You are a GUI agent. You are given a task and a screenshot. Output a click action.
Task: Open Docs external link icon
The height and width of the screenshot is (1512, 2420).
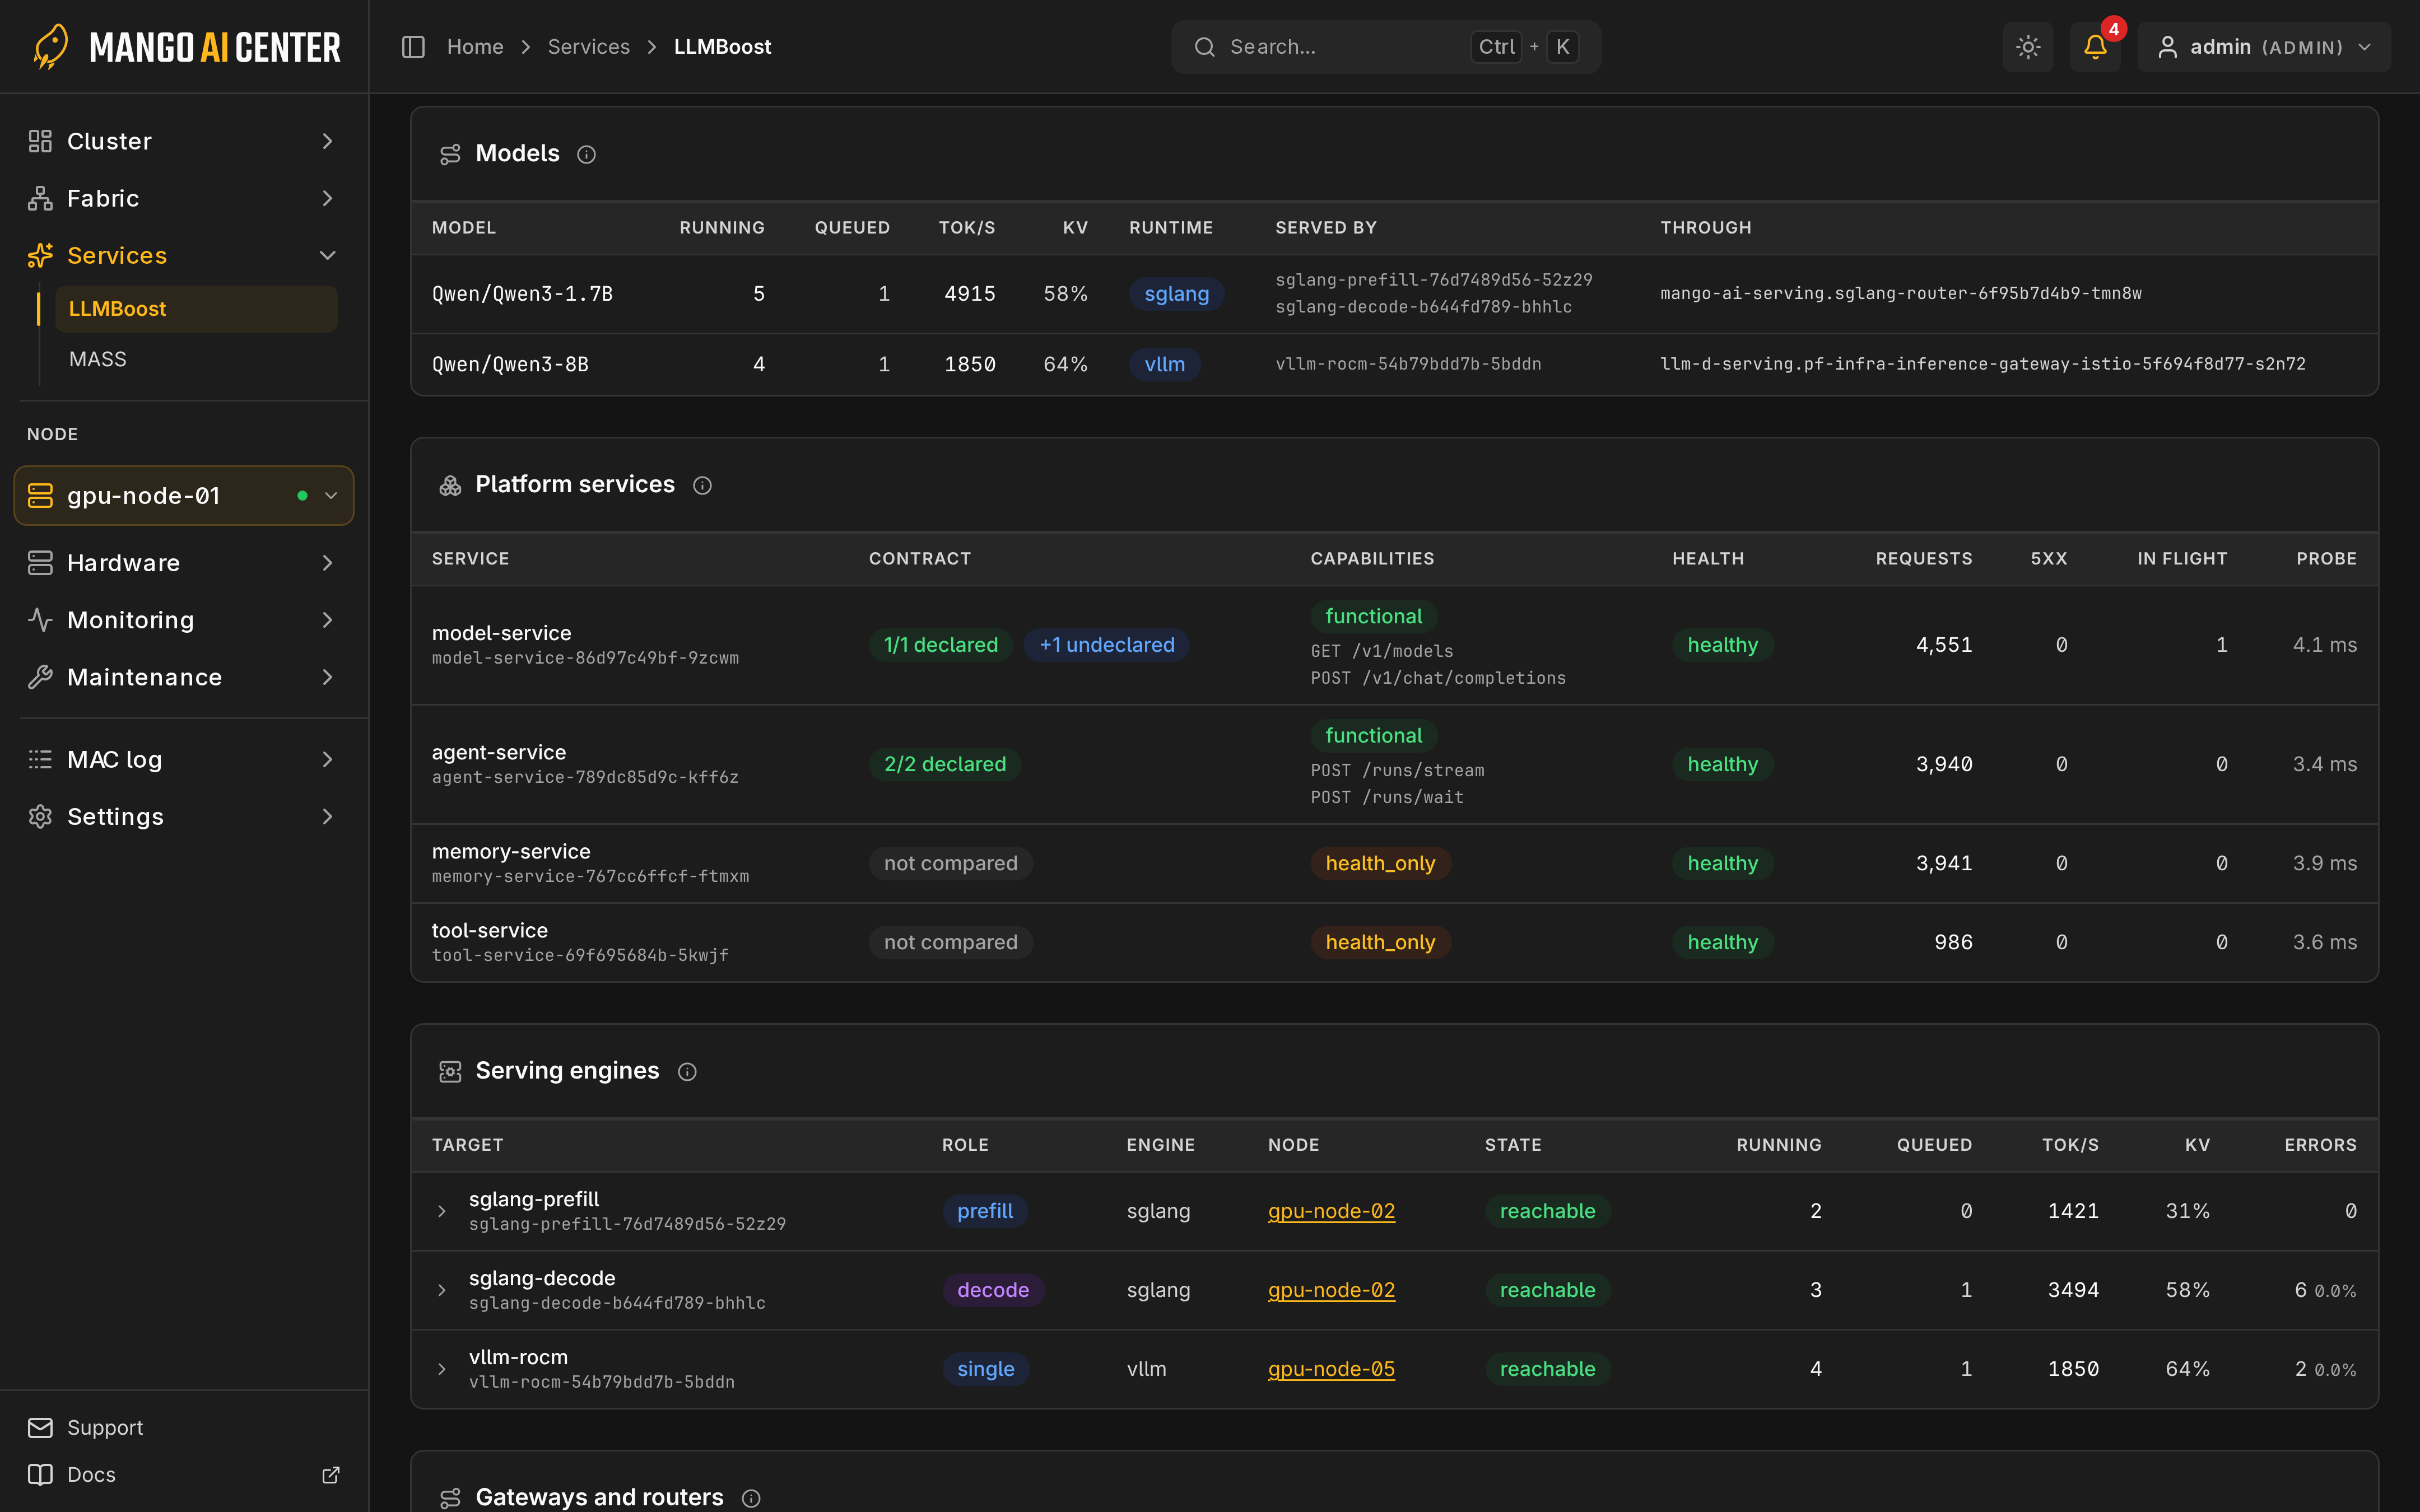(x=331, y=1474)
